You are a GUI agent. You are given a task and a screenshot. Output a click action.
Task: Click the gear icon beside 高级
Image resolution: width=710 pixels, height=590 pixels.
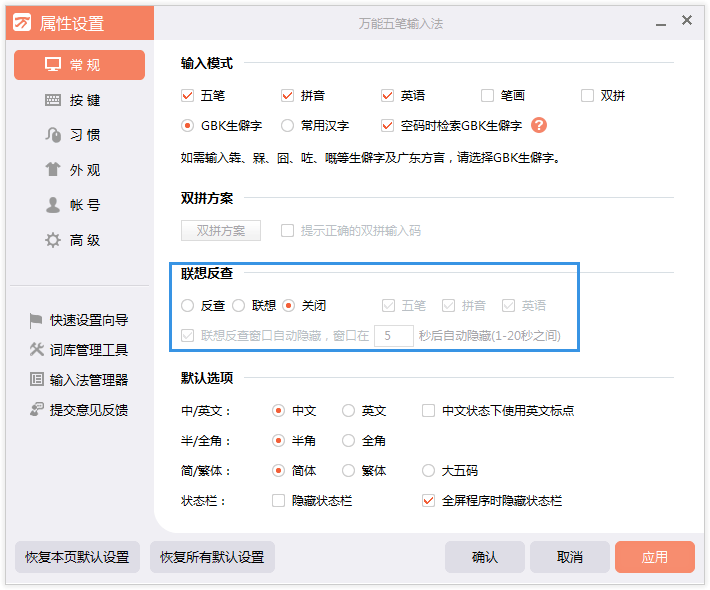(53, 240)
